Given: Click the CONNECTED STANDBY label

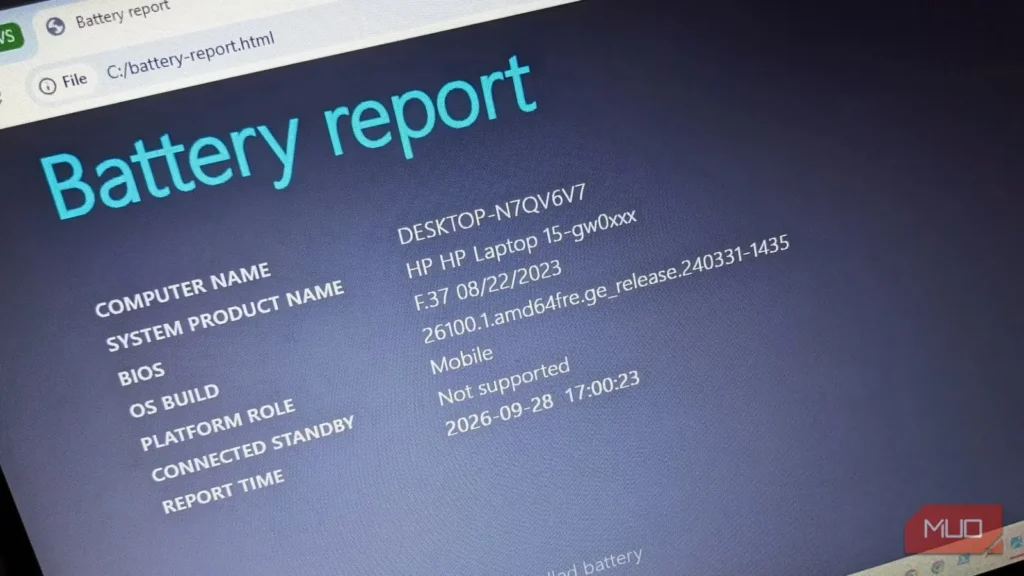Looking at the screenshot, I should click(253, 449).
